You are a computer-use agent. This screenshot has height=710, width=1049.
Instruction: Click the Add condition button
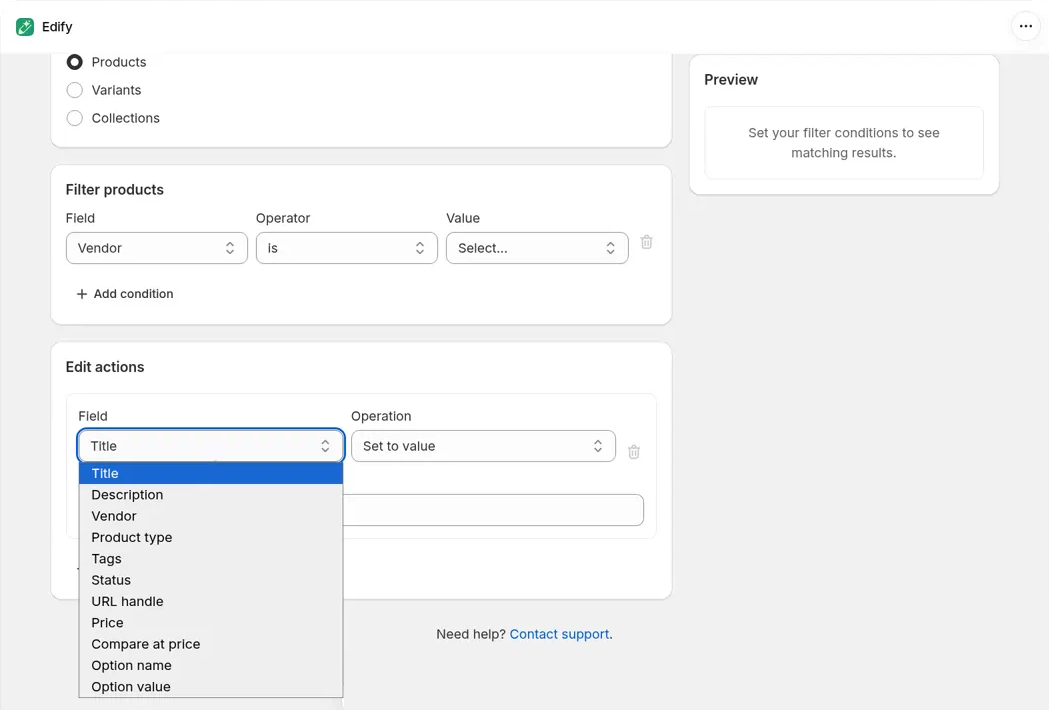[x=124, y=294]
